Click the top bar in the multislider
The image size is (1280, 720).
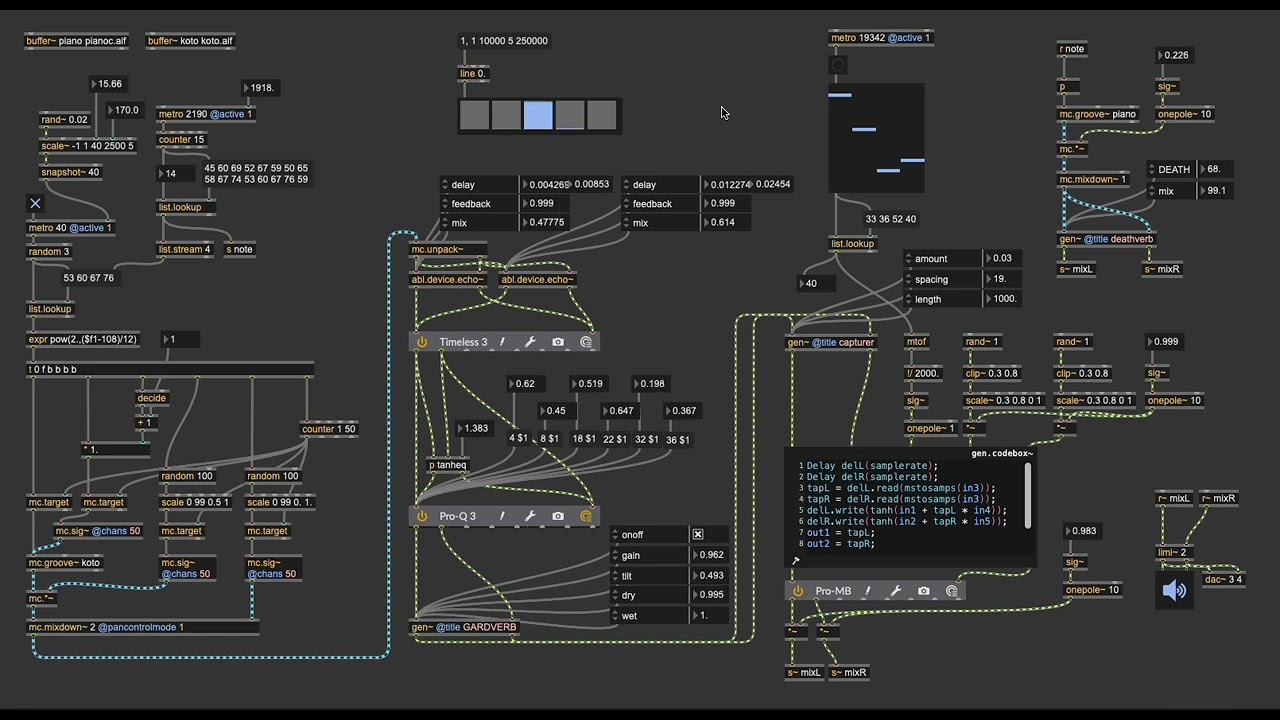[840, 95]
